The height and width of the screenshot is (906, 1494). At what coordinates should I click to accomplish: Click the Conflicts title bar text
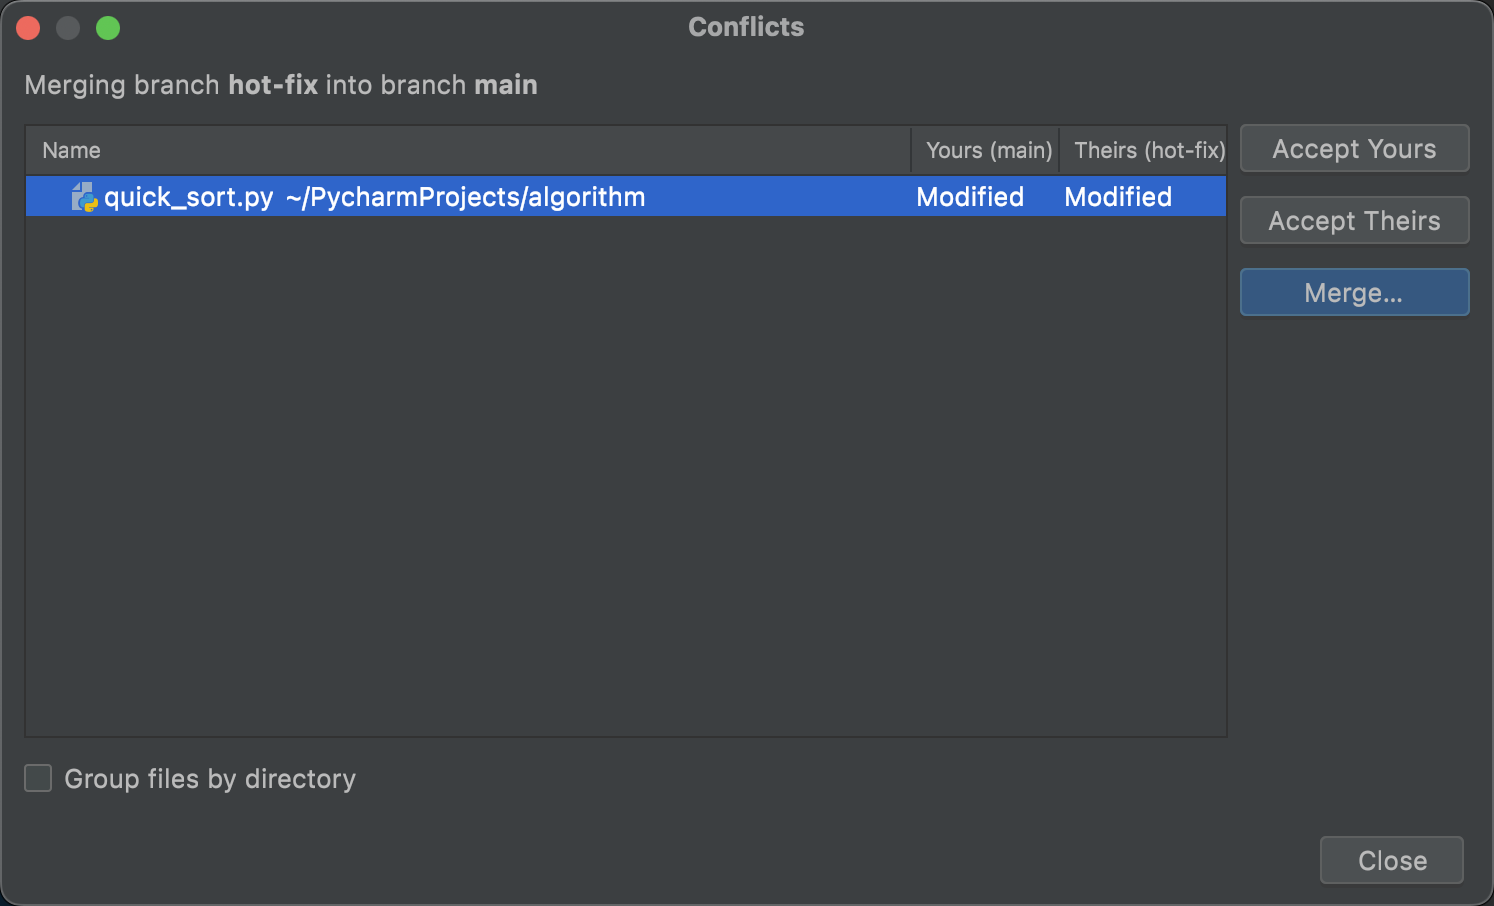point(746,27)
